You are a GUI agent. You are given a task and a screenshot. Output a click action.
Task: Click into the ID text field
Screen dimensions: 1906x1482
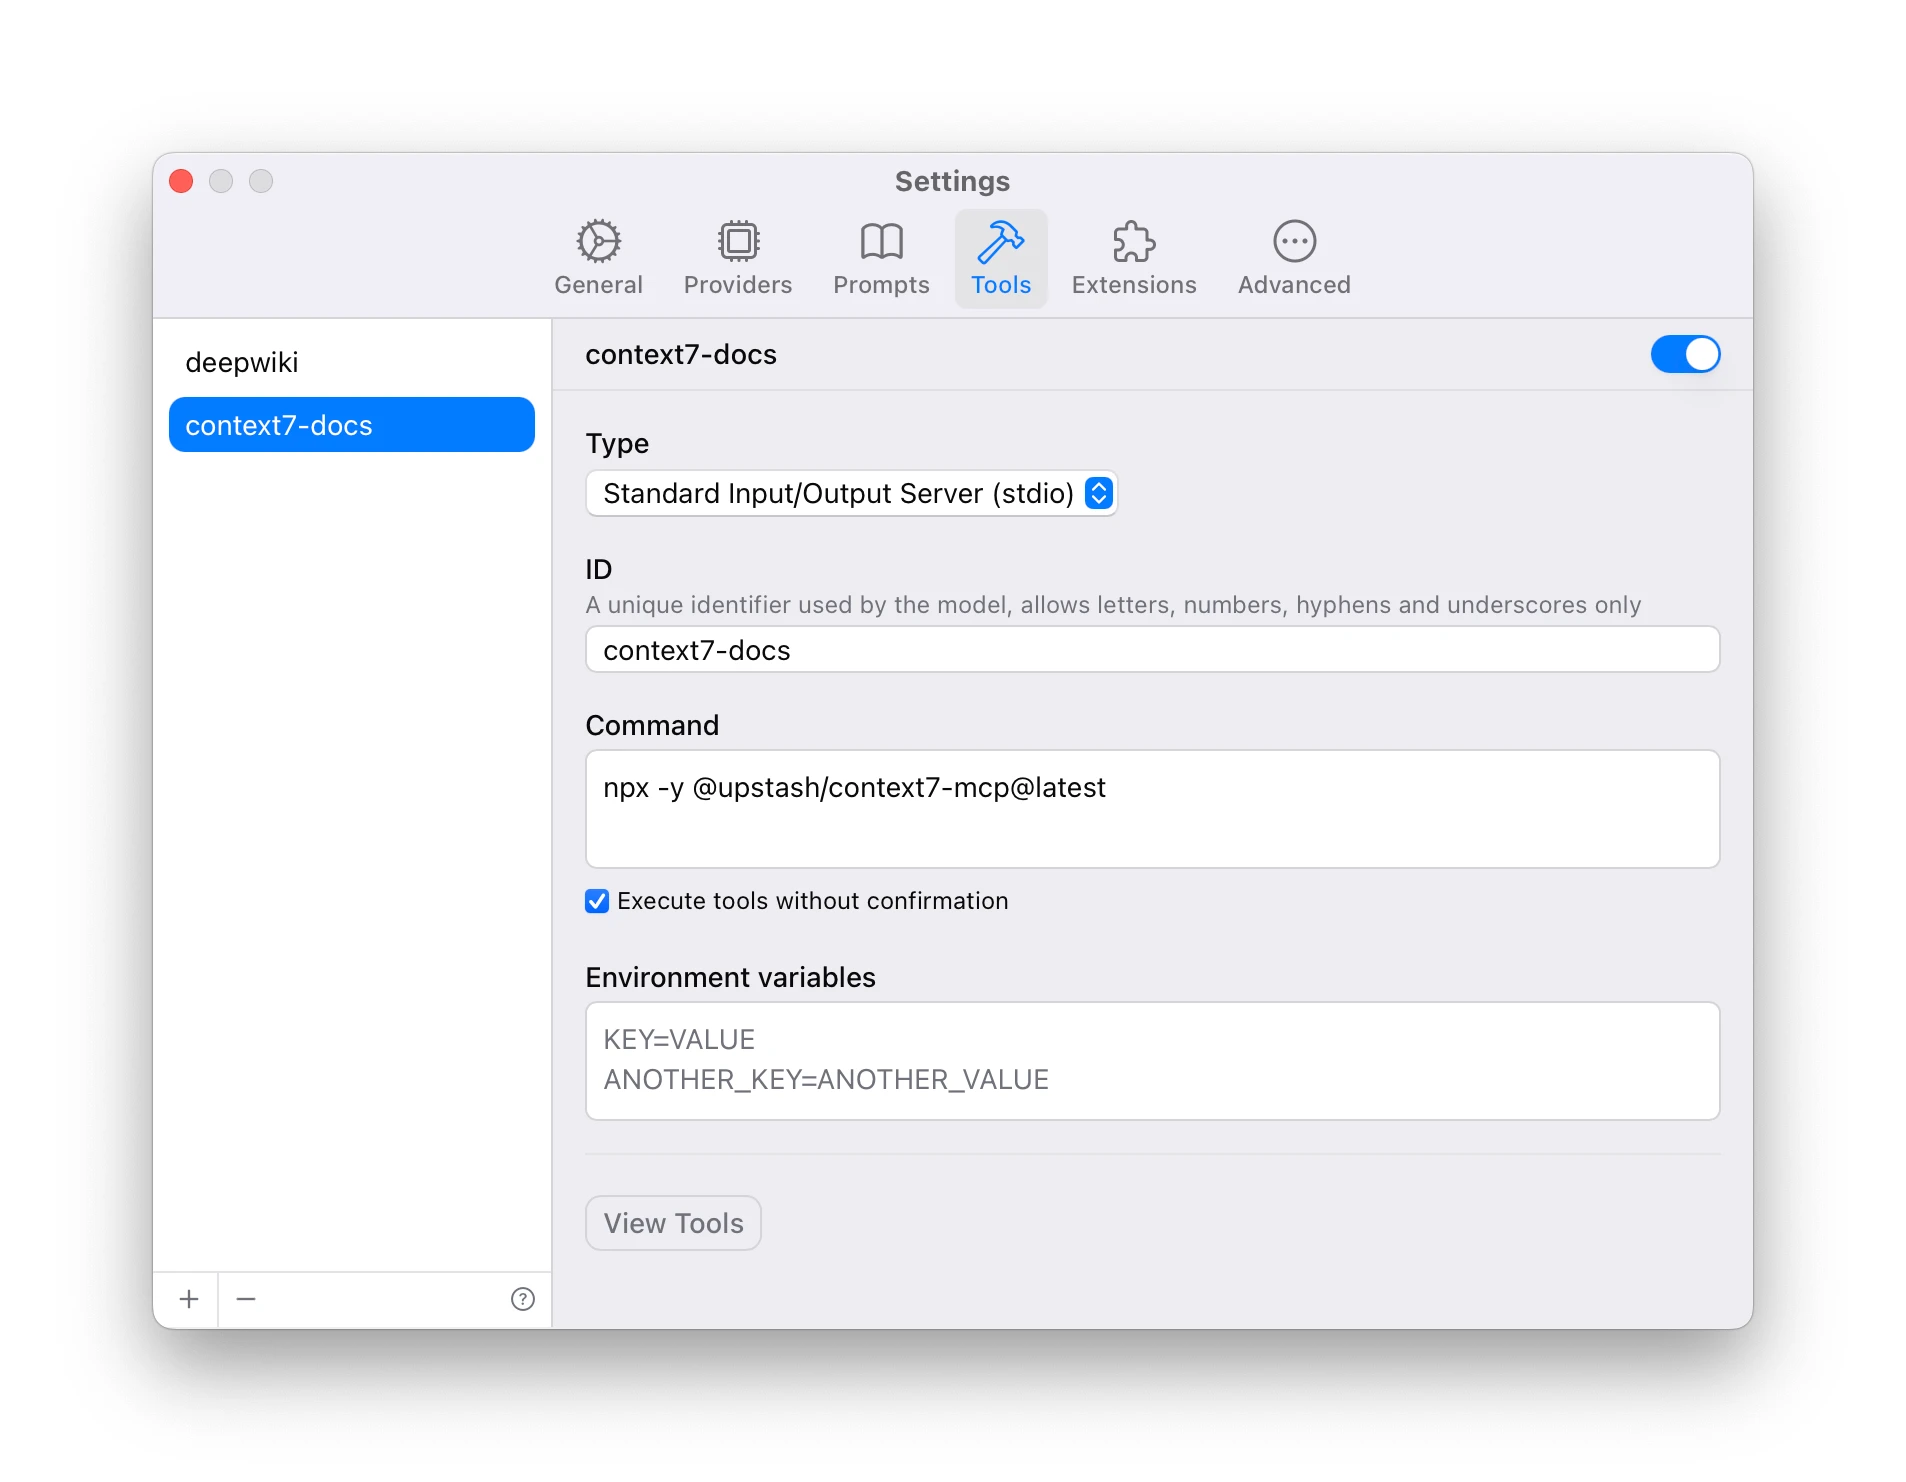(x=1151, y=650)
